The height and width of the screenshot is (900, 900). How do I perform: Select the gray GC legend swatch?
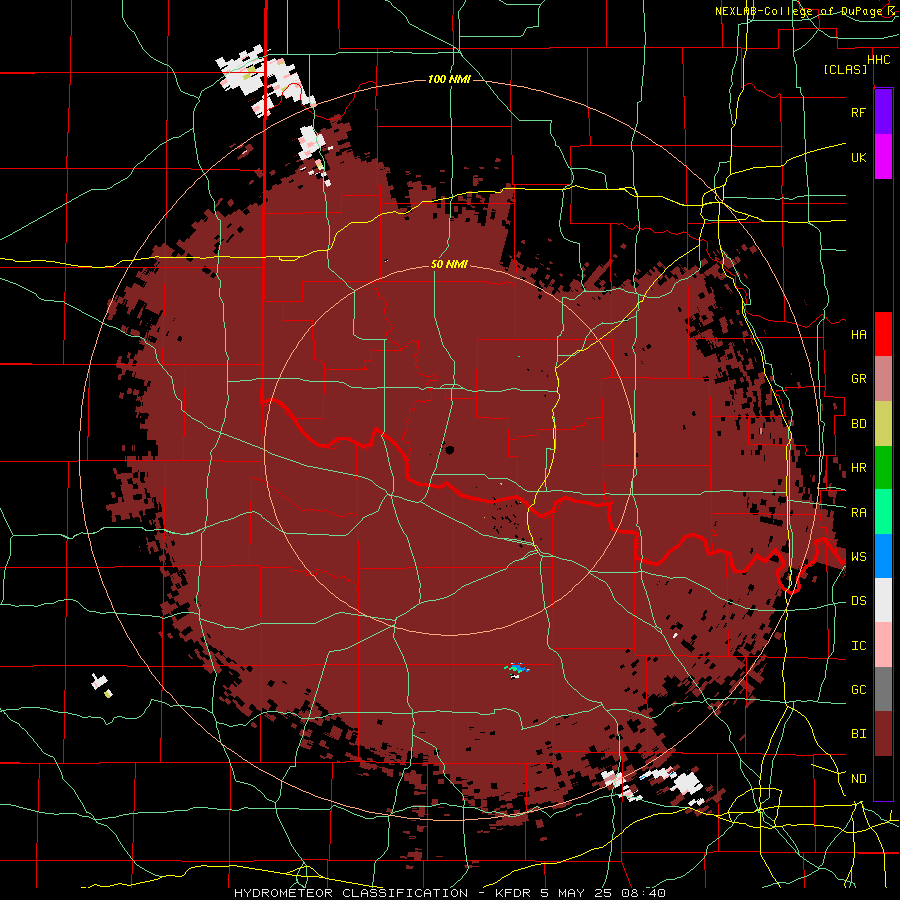click(x=883, y=689)
